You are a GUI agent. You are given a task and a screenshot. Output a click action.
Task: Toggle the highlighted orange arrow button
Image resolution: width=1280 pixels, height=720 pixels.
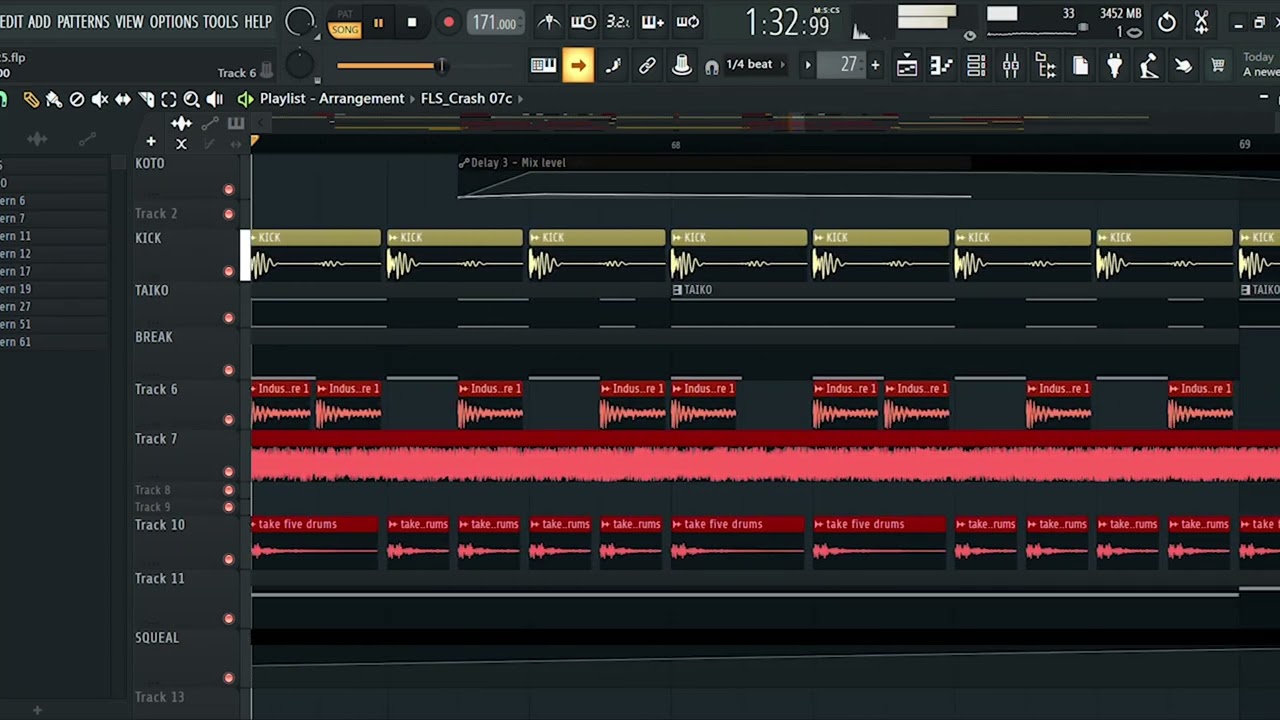tap(578, 66)
